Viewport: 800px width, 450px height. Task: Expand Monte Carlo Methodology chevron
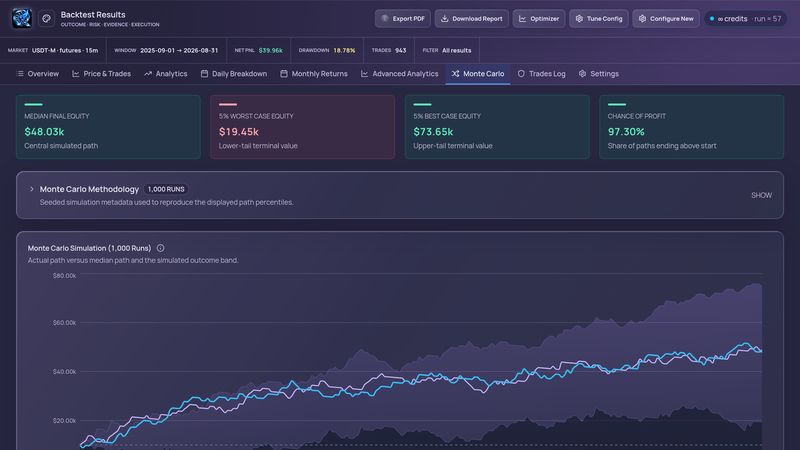[x=32, y=189]
